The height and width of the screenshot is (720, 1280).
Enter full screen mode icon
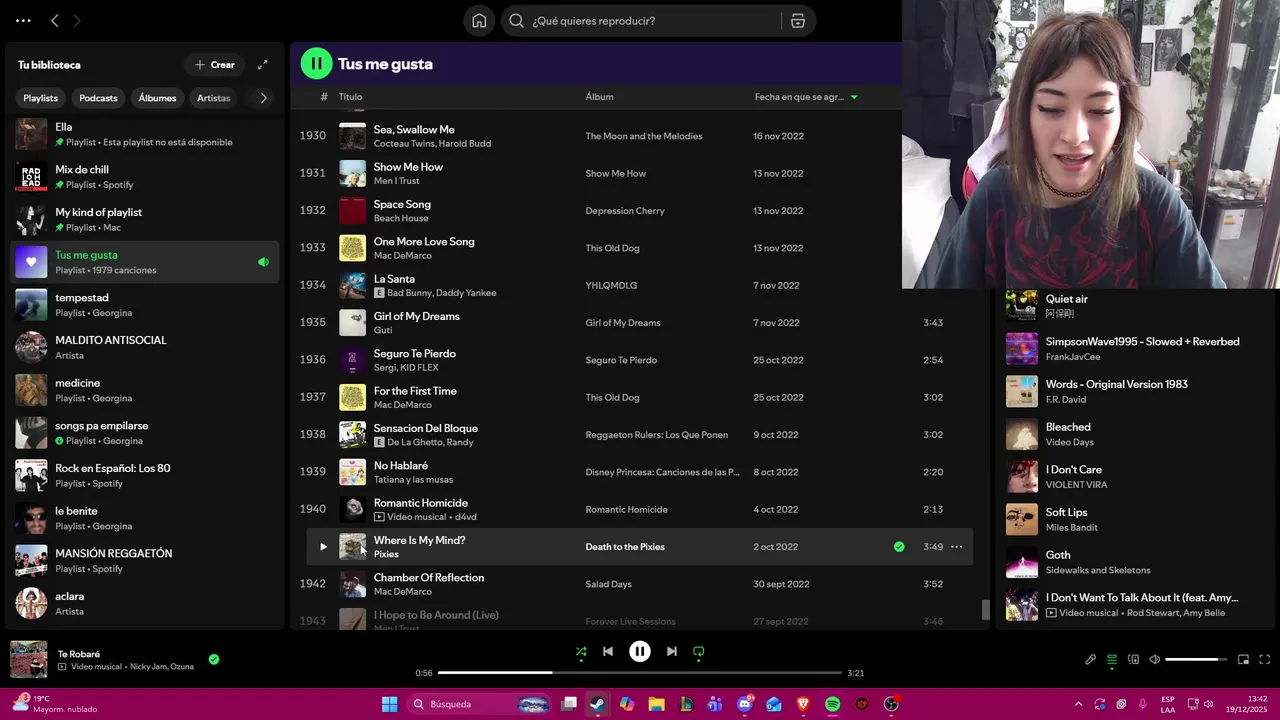point(1264,659)
